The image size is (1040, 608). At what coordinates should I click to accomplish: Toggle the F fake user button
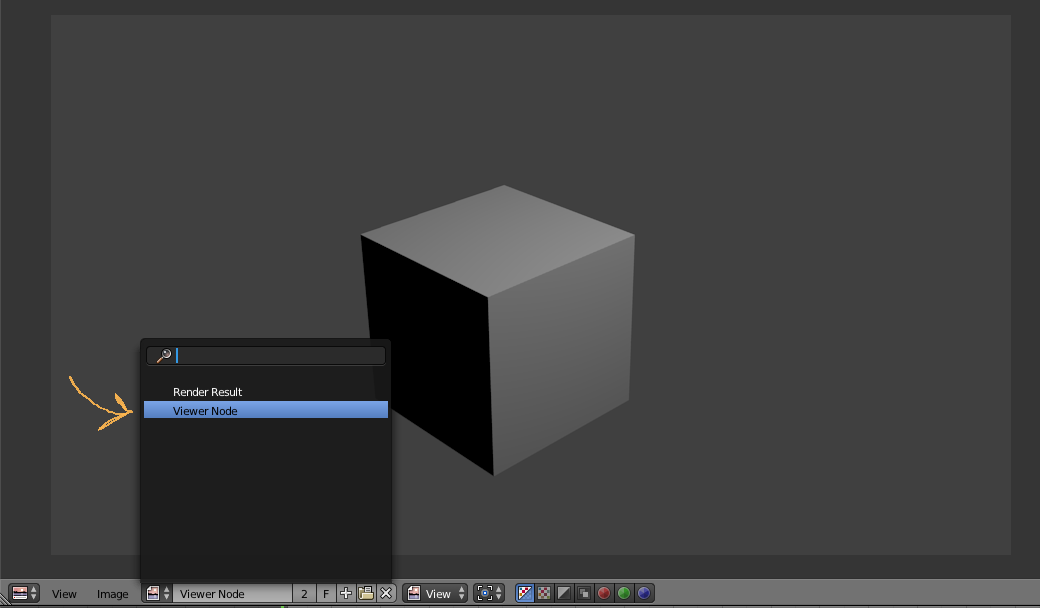(325, 593)
